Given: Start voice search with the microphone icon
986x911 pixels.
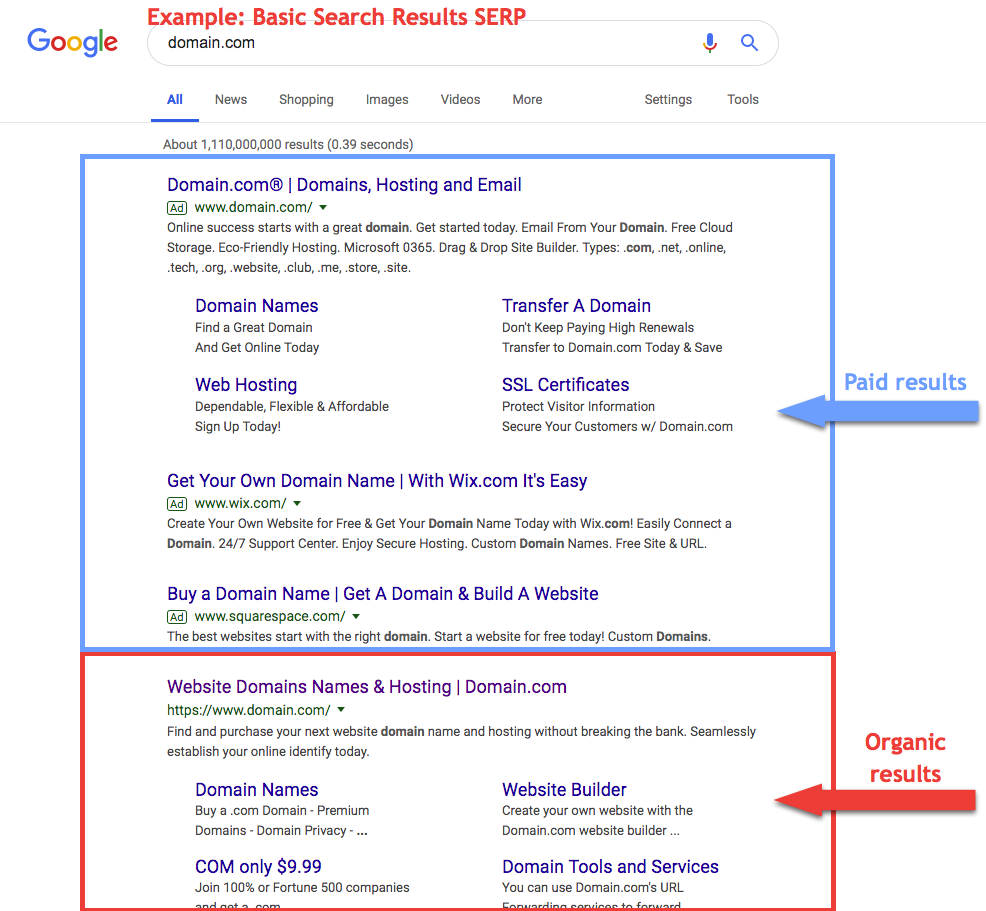Looking at the screenshot, I should 710,43.
